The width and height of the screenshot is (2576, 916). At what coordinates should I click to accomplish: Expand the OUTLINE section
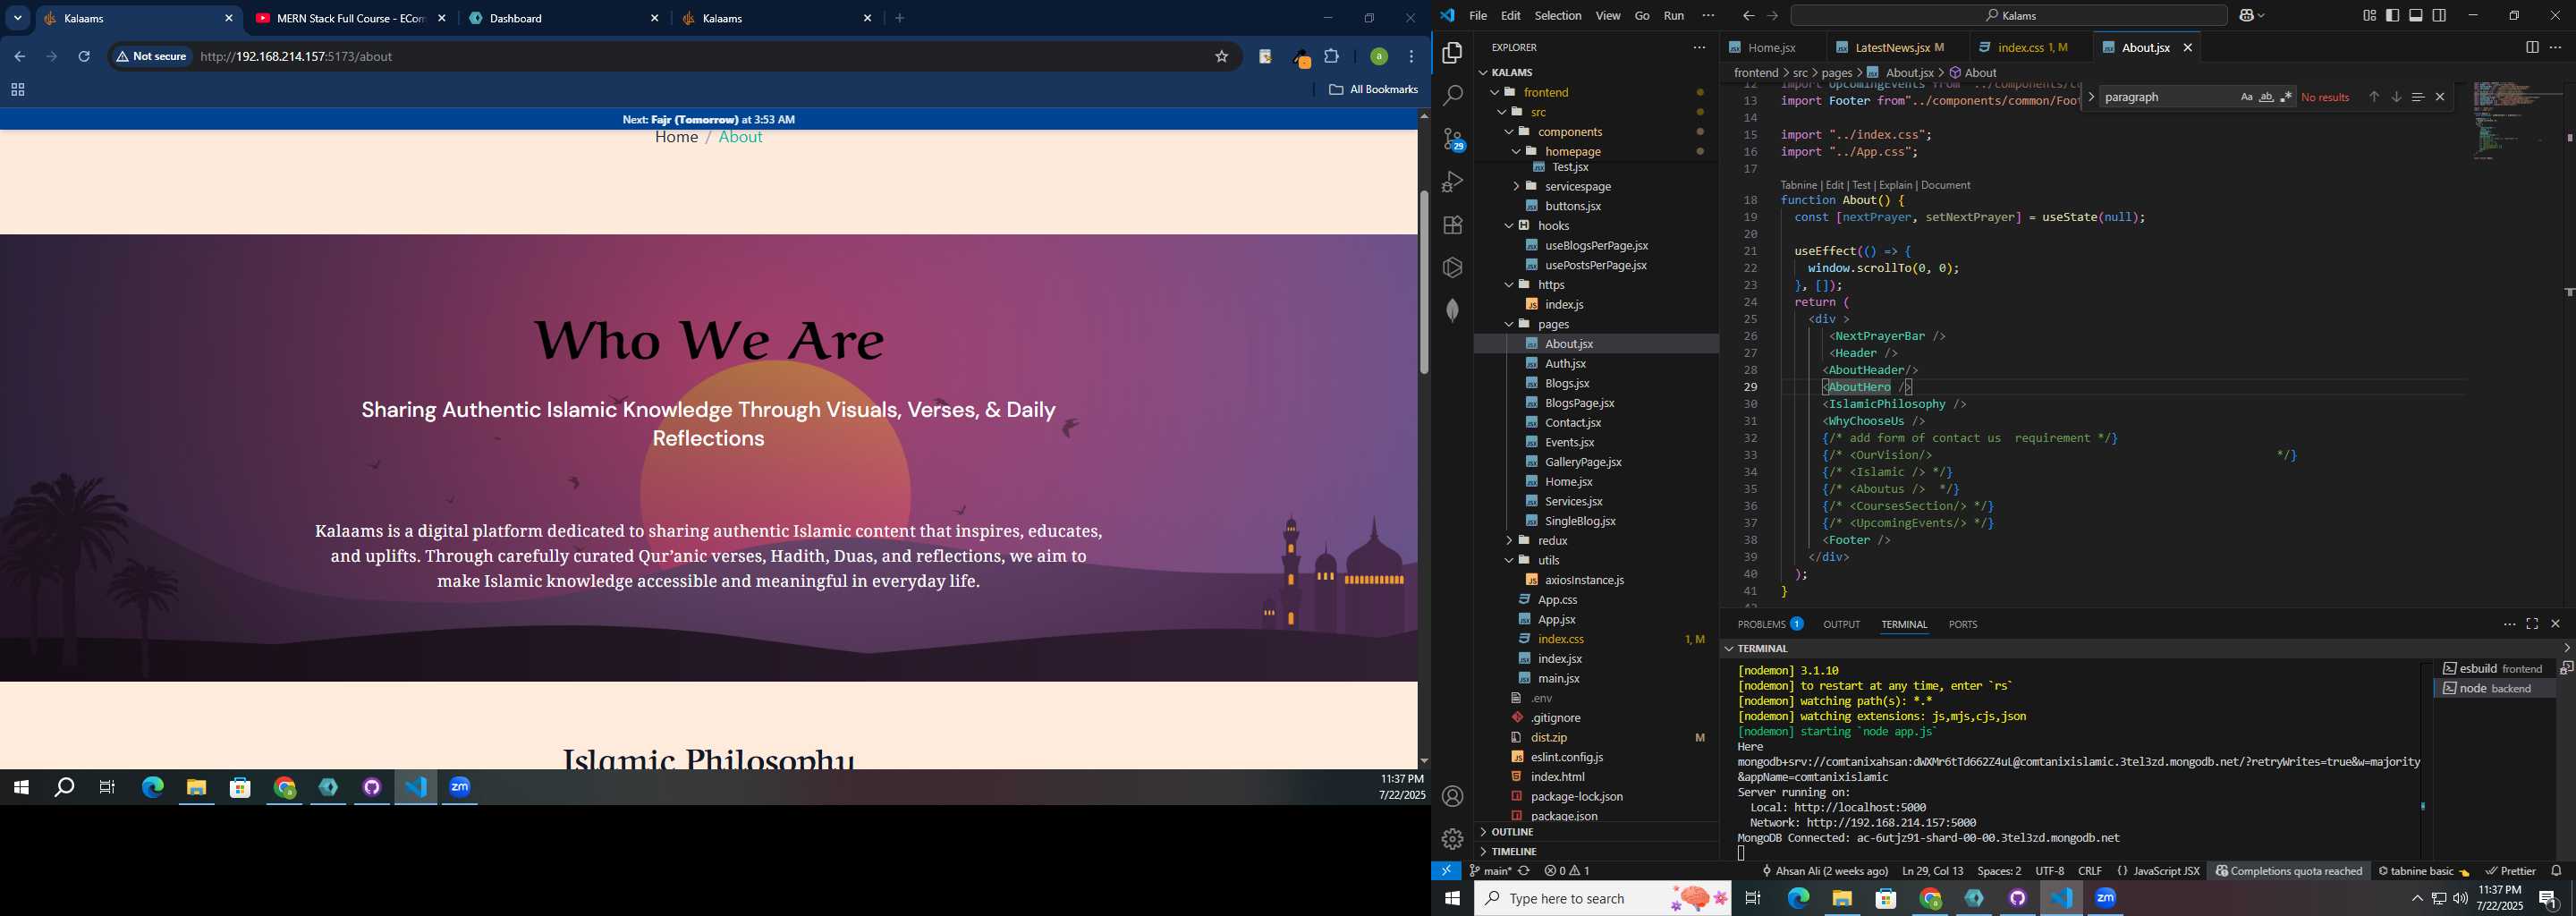1596,832
